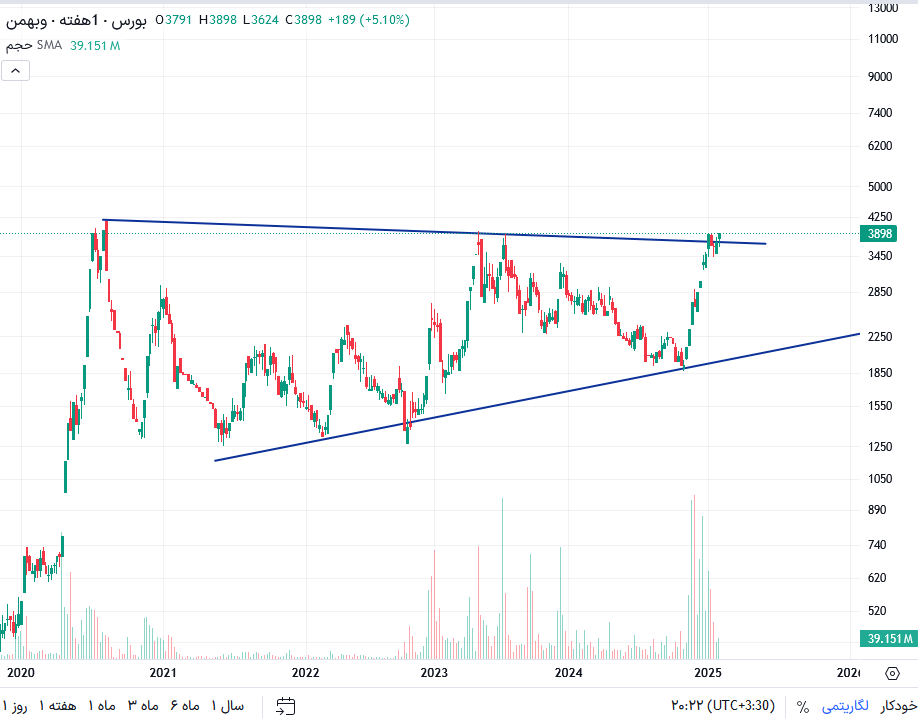The height and width of the screenshot is (725, 918).
Task: Click the volume SMA value 39.151 M in the legend
Action: click(x=95, y=46)
